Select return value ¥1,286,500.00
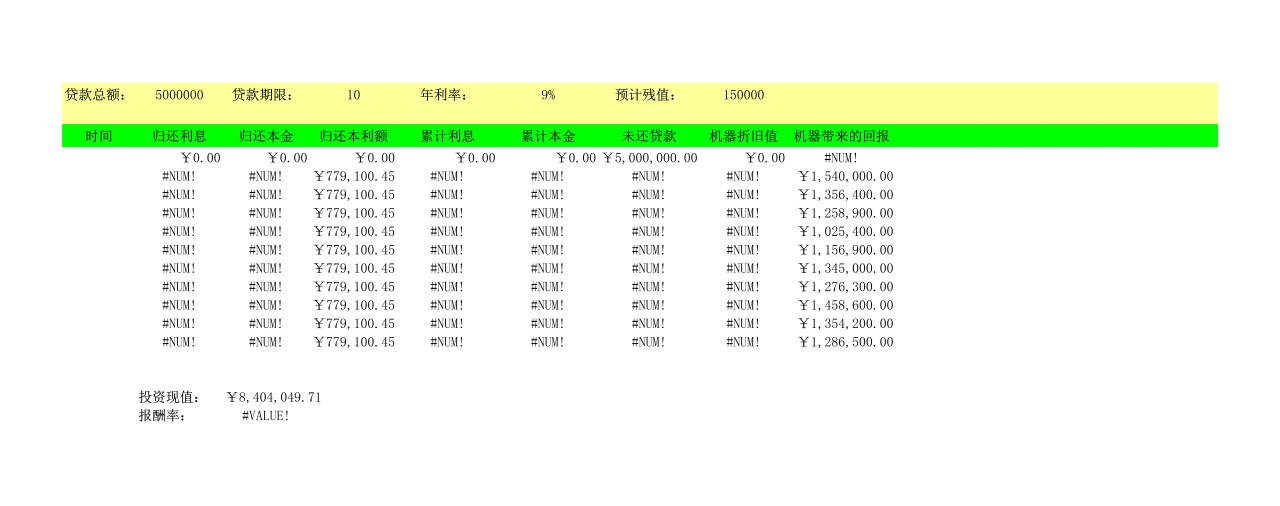Image resolution: width=1280 pixels, height=506 pixels. 846,342
